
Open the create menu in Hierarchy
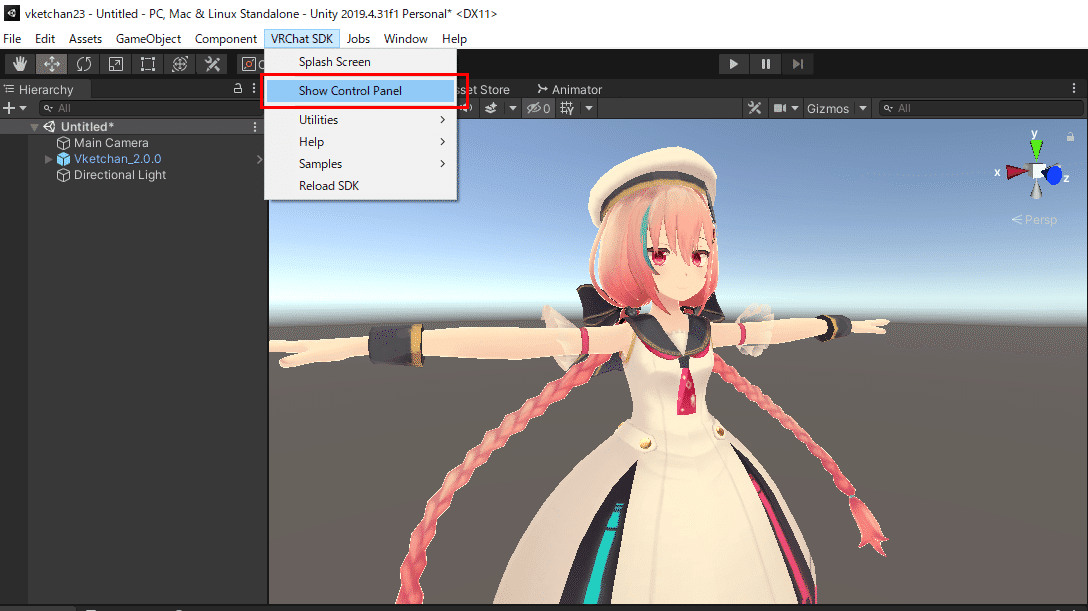(12, 108)
